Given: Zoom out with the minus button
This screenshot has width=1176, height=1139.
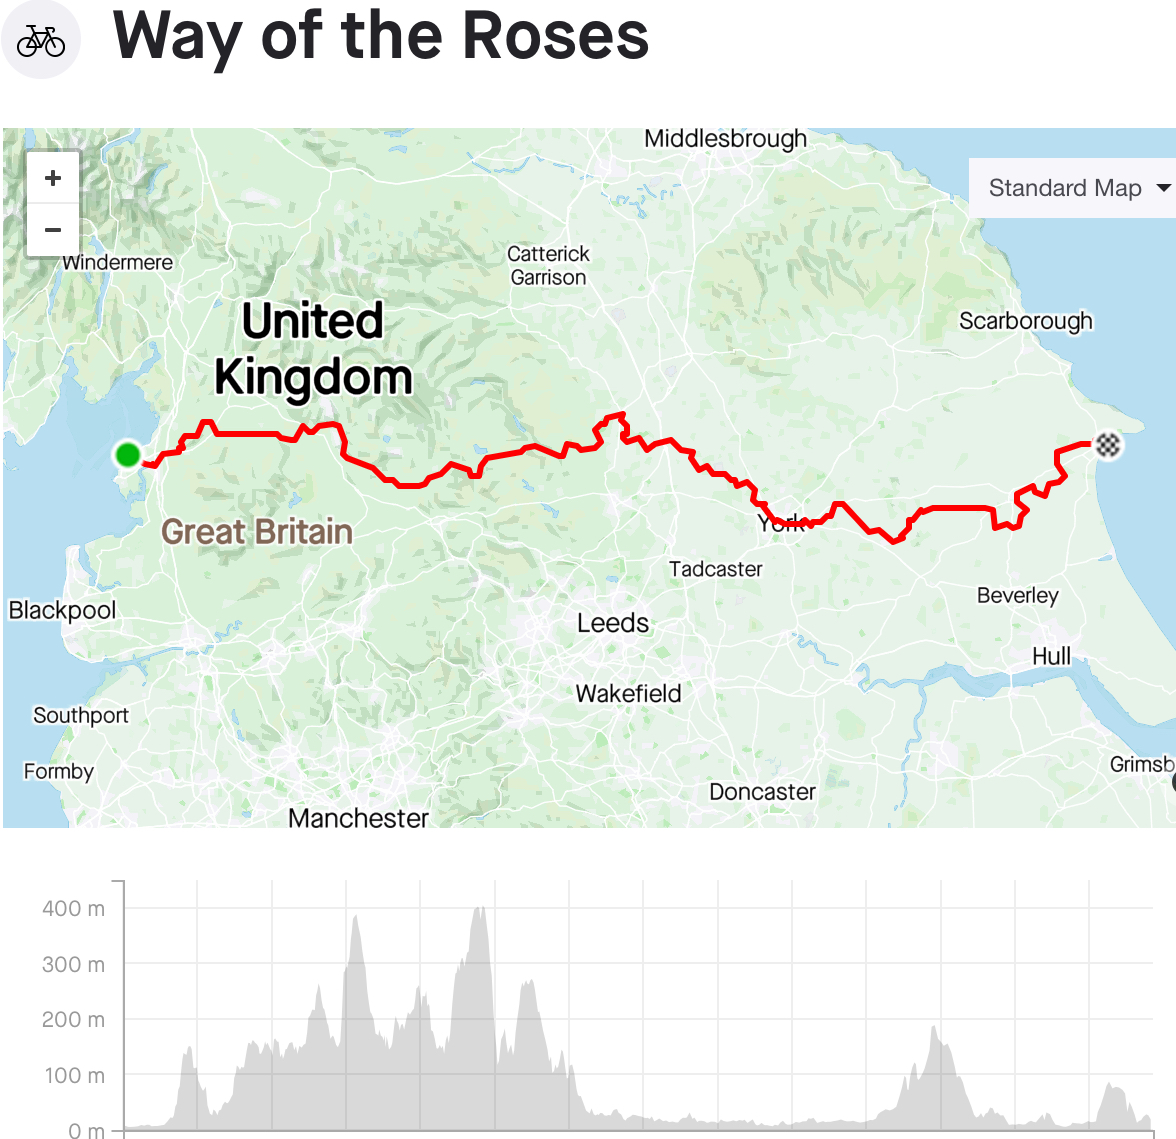Looking at the screenshot, I should click(52, 229).
